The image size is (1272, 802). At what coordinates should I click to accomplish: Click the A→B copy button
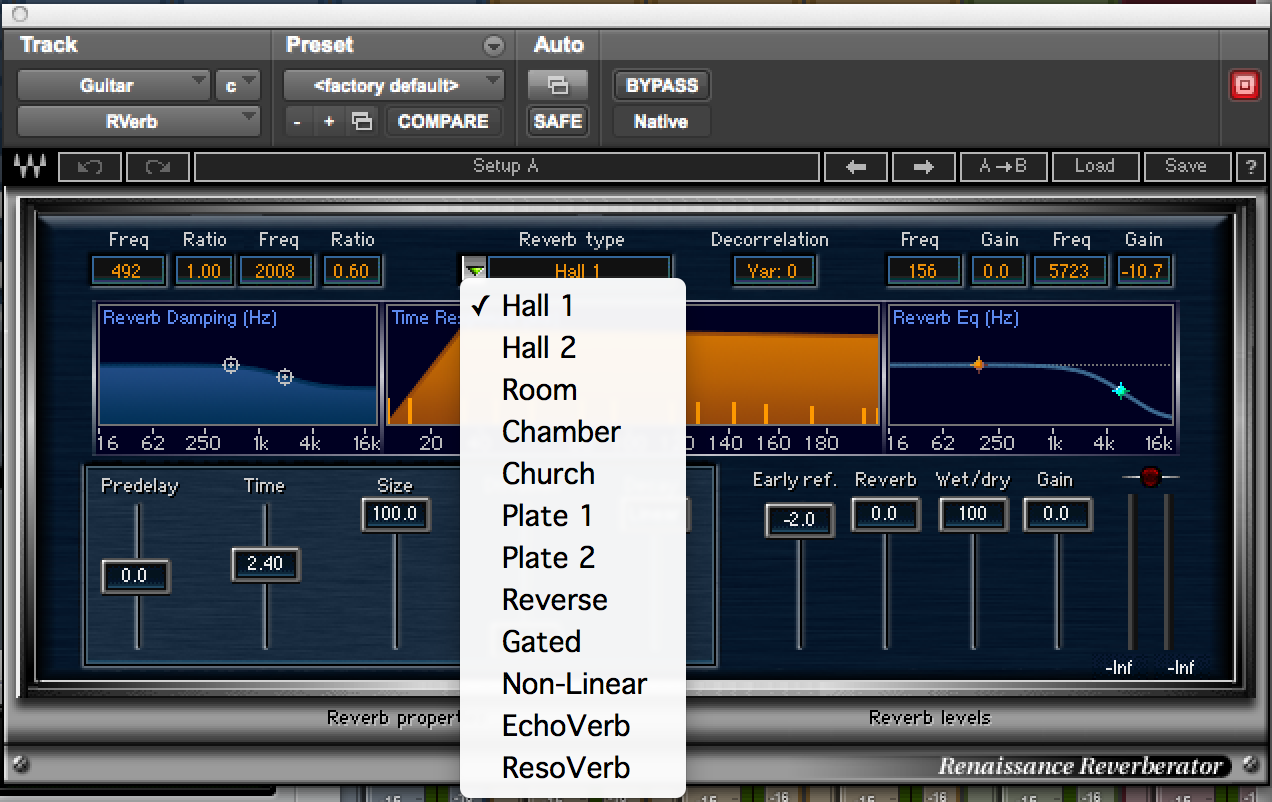1003,167
